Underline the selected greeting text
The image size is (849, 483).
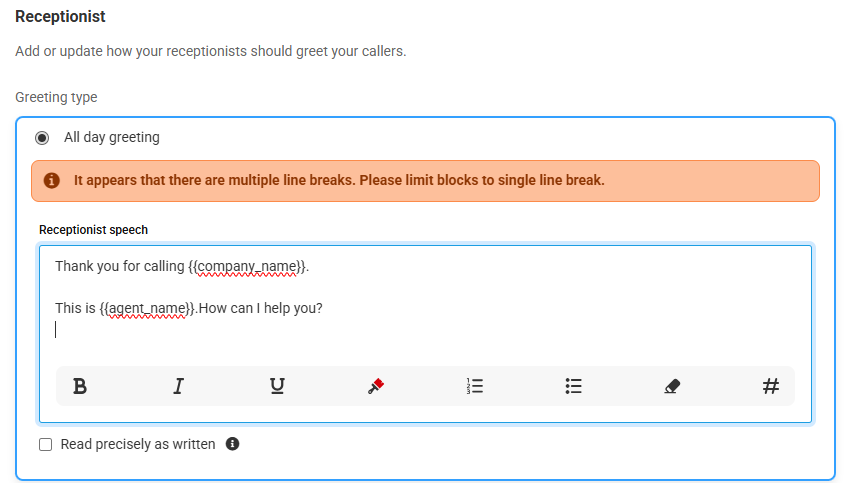(277, 386)
